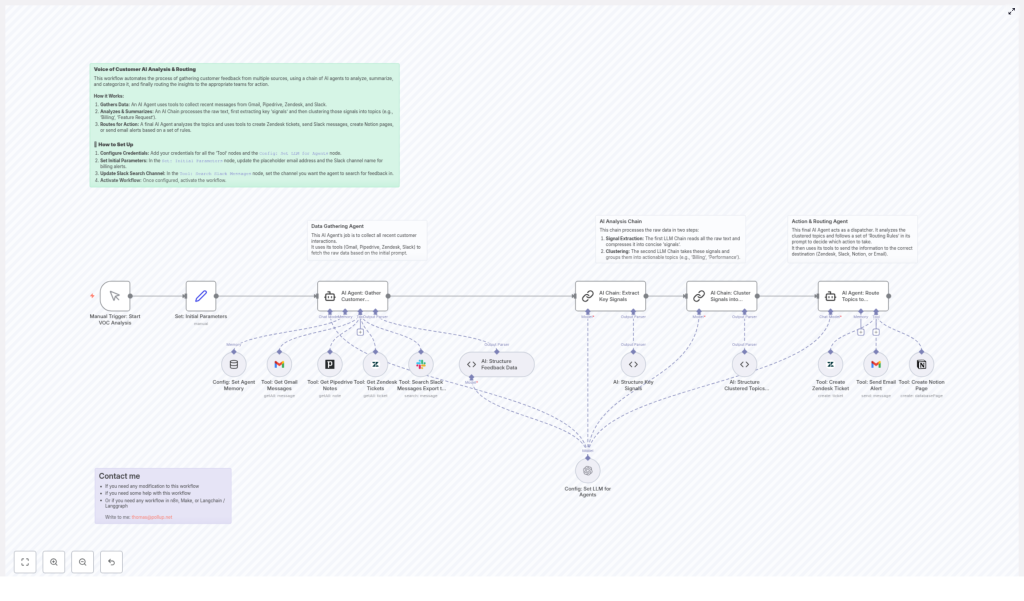
Task: Zoom in on the workflow canvas
Action: coord(53,562)
